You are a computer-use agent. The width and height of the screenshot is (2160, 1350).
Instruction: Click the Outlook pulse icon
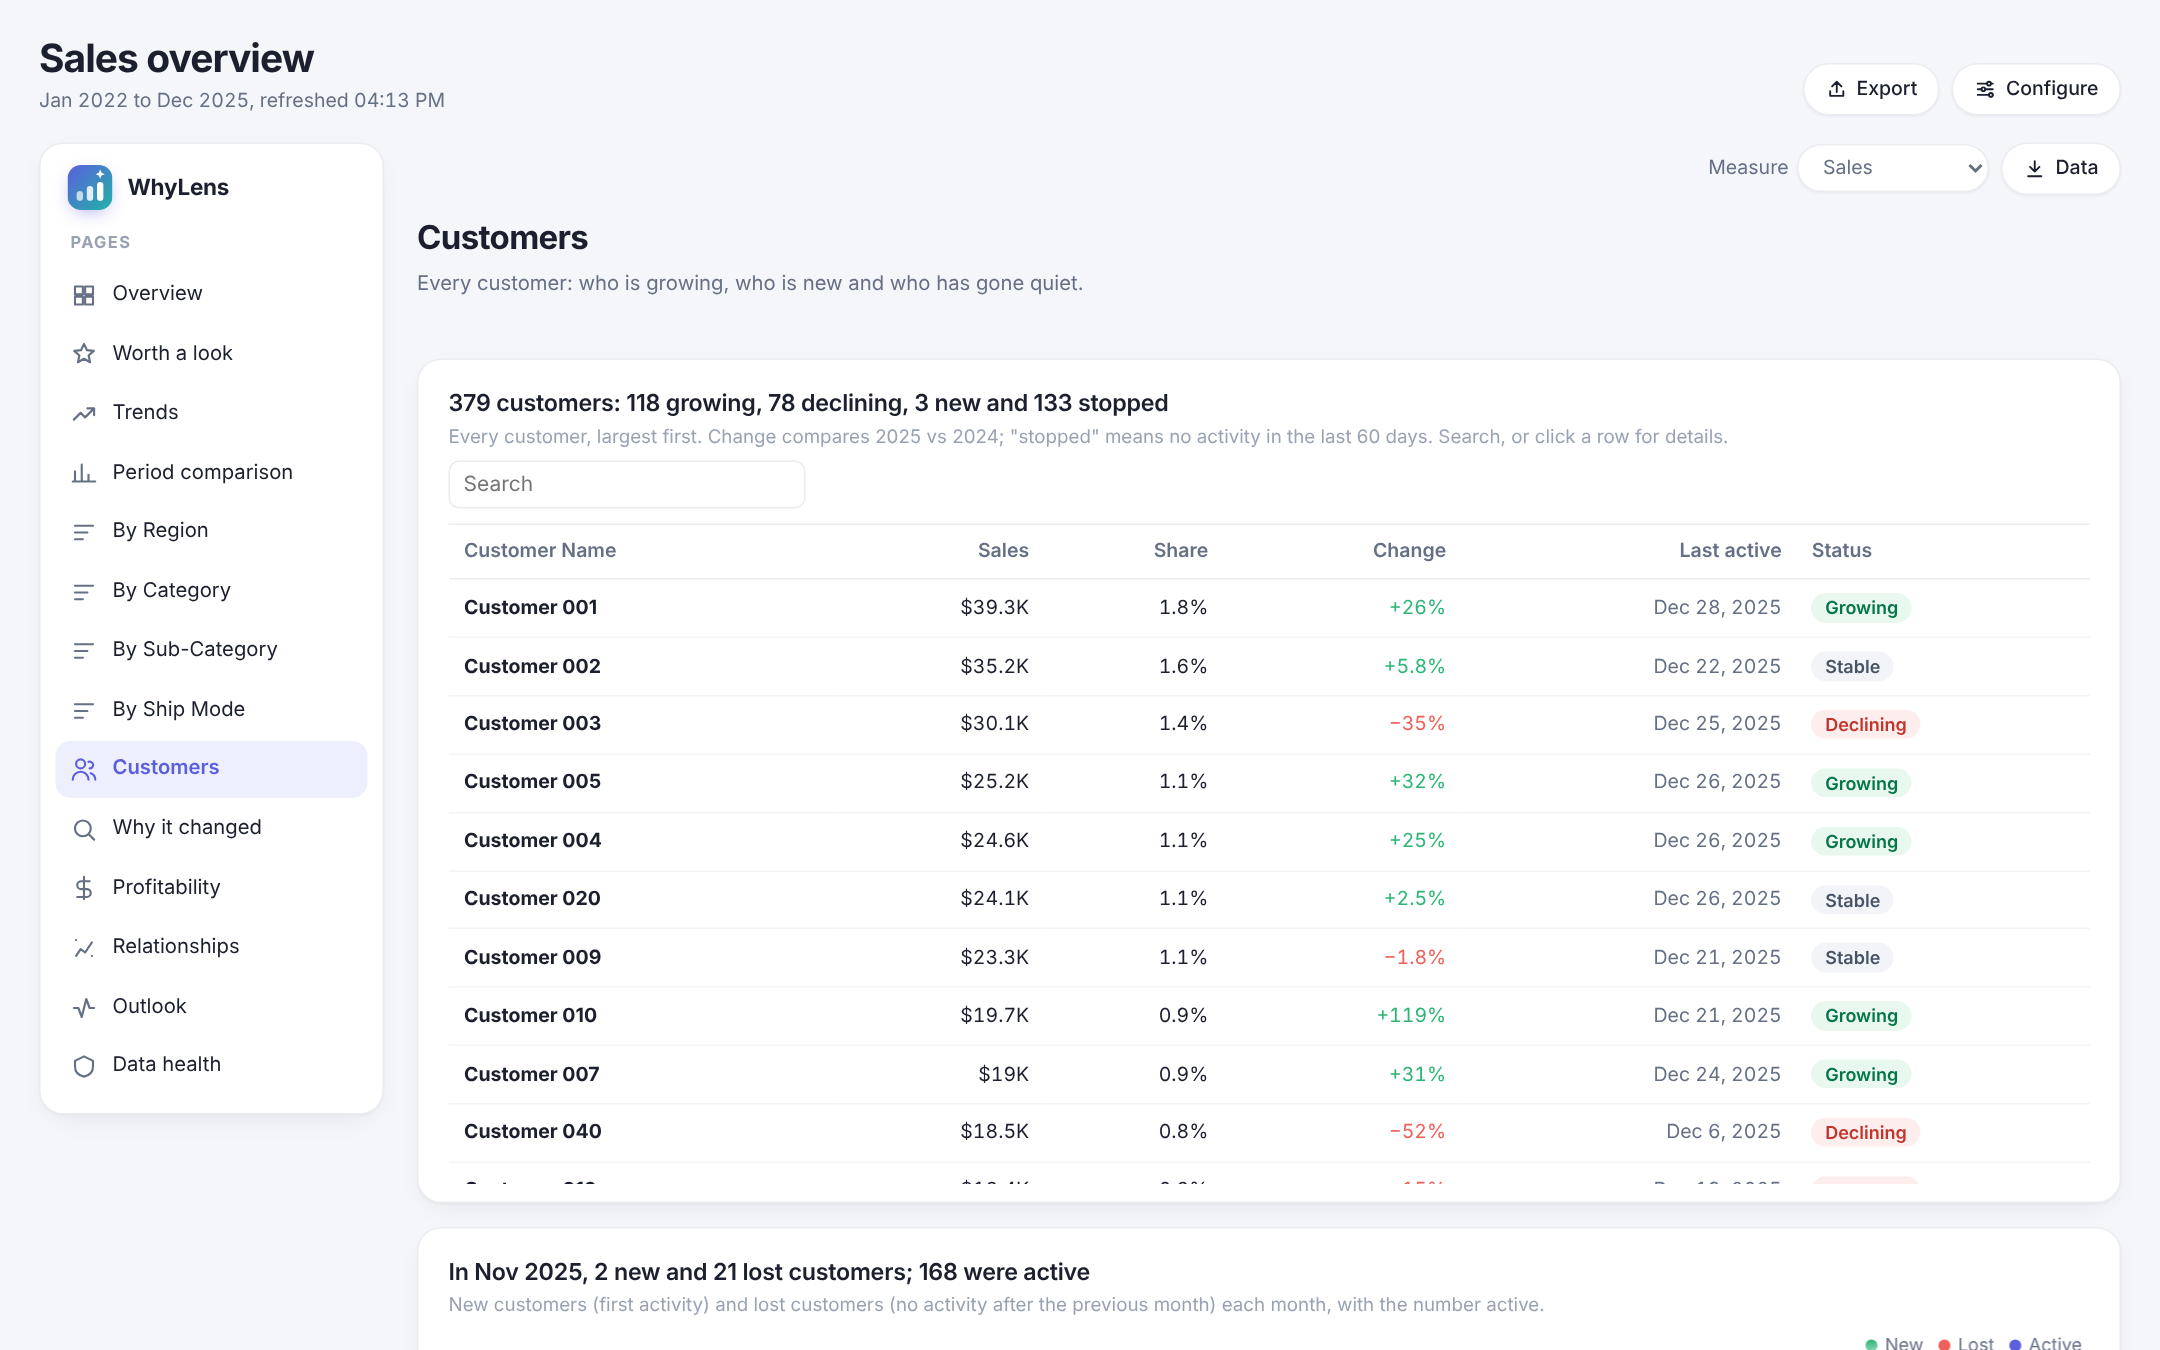(x=84, y=1007)
